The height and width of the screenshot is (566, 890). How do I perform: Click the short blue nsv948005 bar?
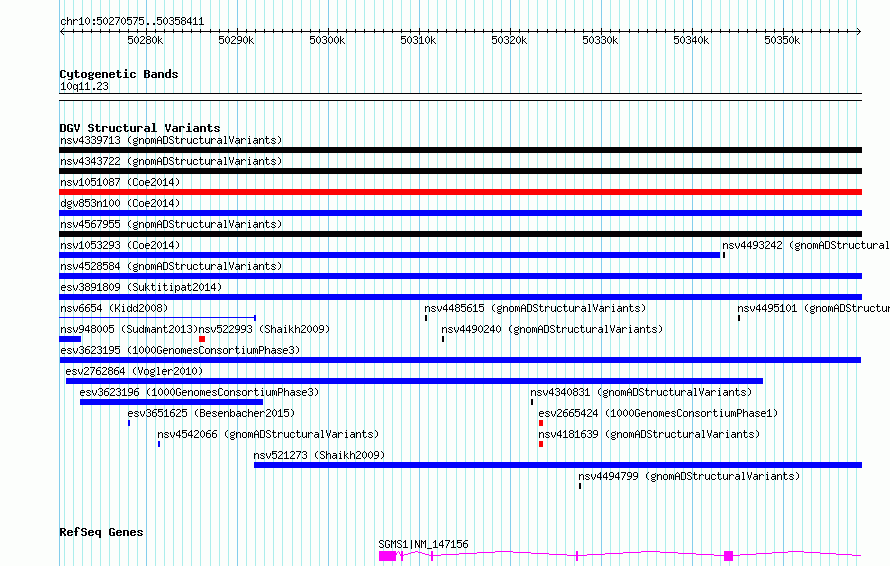click(70, 339)
